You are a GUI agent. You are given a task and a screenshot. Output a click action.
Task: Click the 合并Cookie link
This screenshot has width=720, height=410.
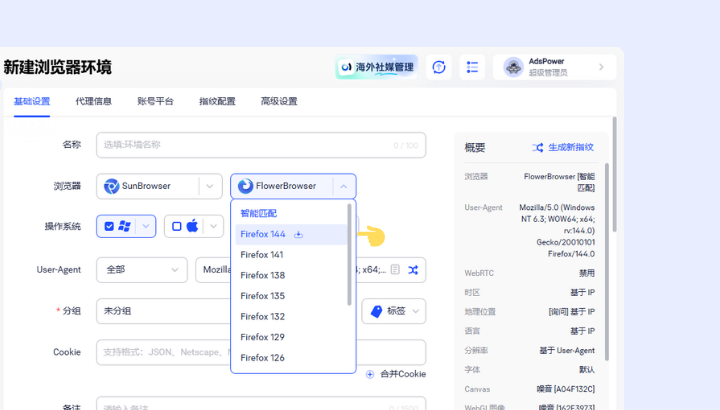pyautogui.click(x=403, y=374)
